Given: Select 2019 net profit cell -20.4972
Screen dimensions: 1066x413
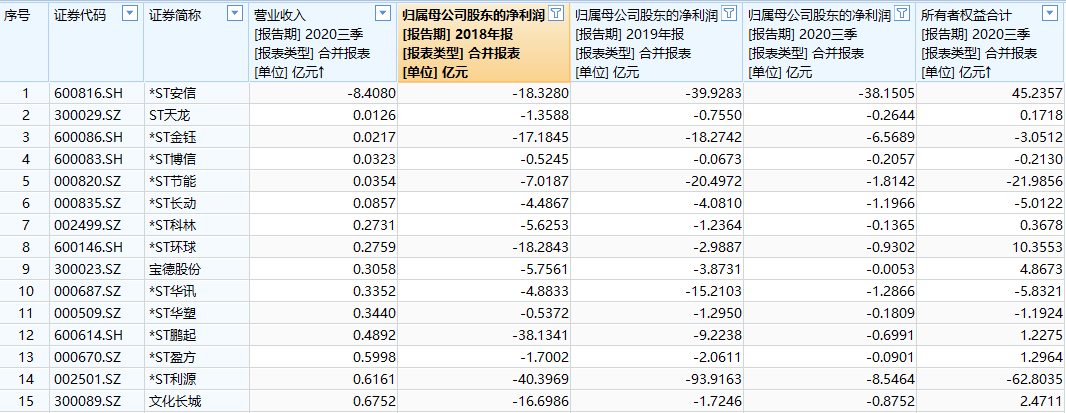Looking at the screenshot, I should [x=657, y=182].
